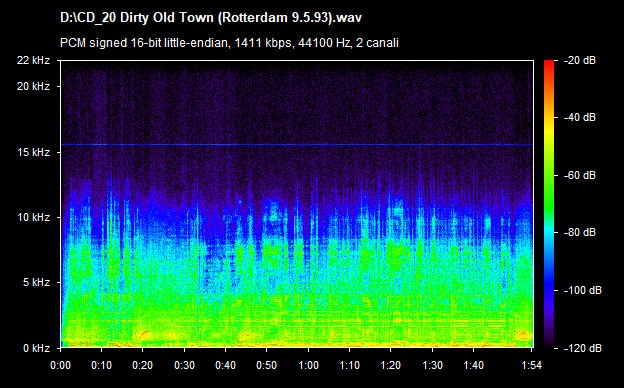Image resolution: width=624 pixels, height=388 pixels.
Task: Click the 0:30 time axis marker
Action: tap(184, 365)
